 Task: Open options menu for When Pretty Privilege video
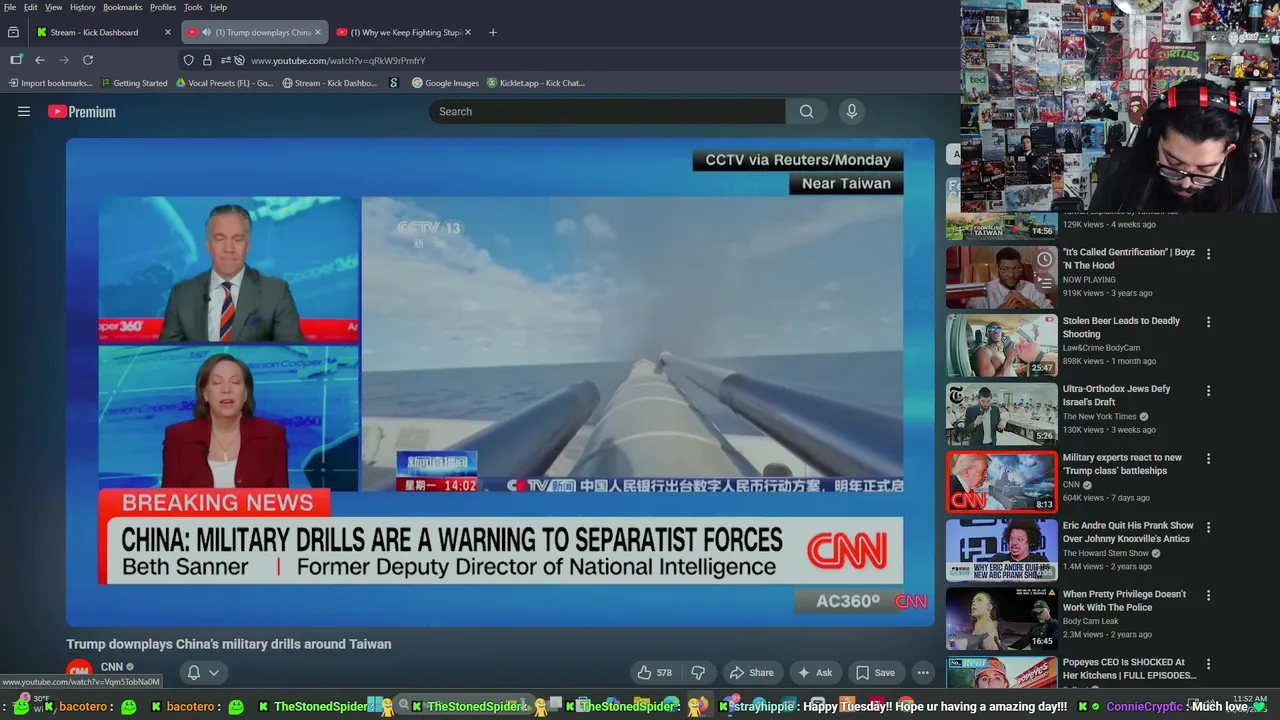click(x=1208, y=596)
